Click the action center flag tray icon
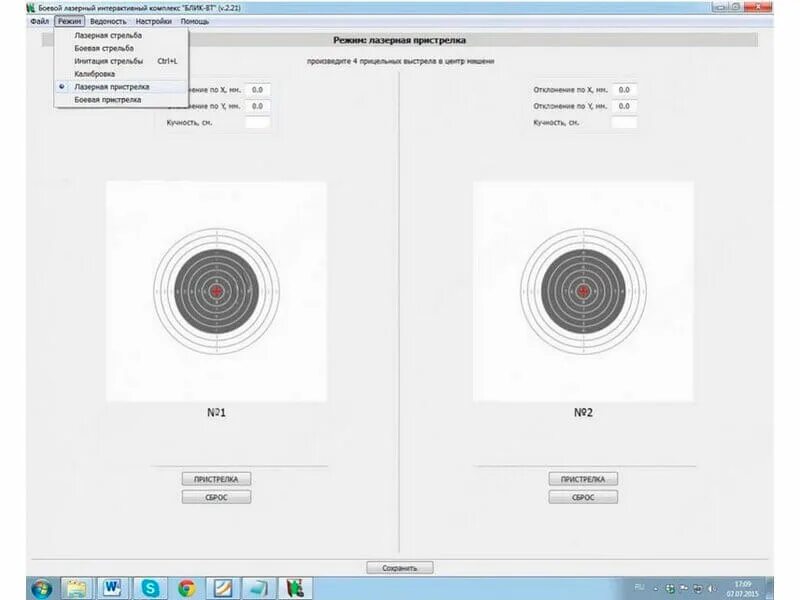This screenshot has height=600, width=800. click(684, 588)
